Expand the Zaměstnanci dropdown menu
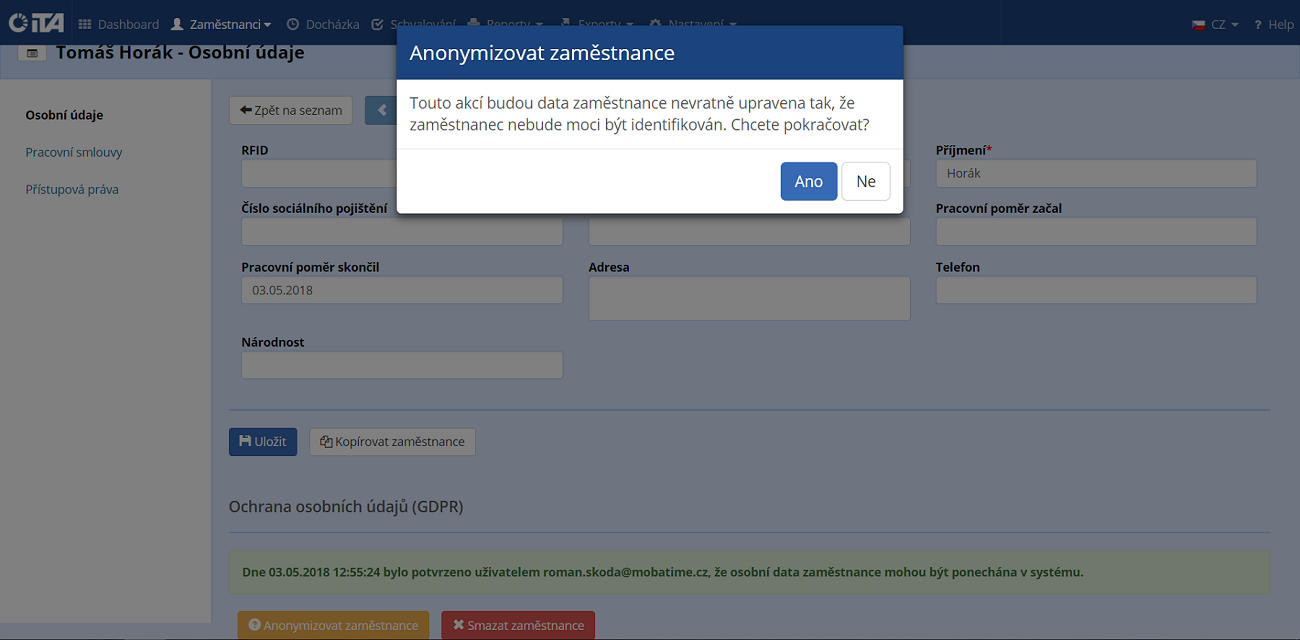The image size is (1300, 640). coord(221,24)
